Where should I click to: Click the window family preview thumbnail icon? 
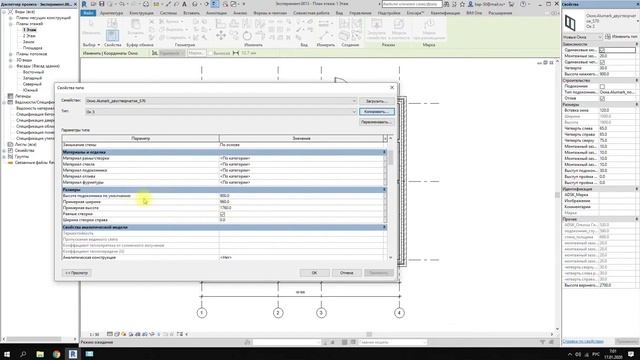click(x=570, y=22)
